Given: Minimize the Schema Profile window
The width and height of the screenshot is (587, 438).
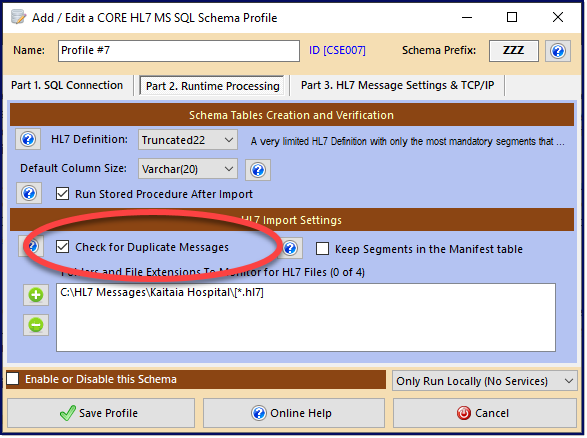Looking at the screenshot, I should [467, 17].
